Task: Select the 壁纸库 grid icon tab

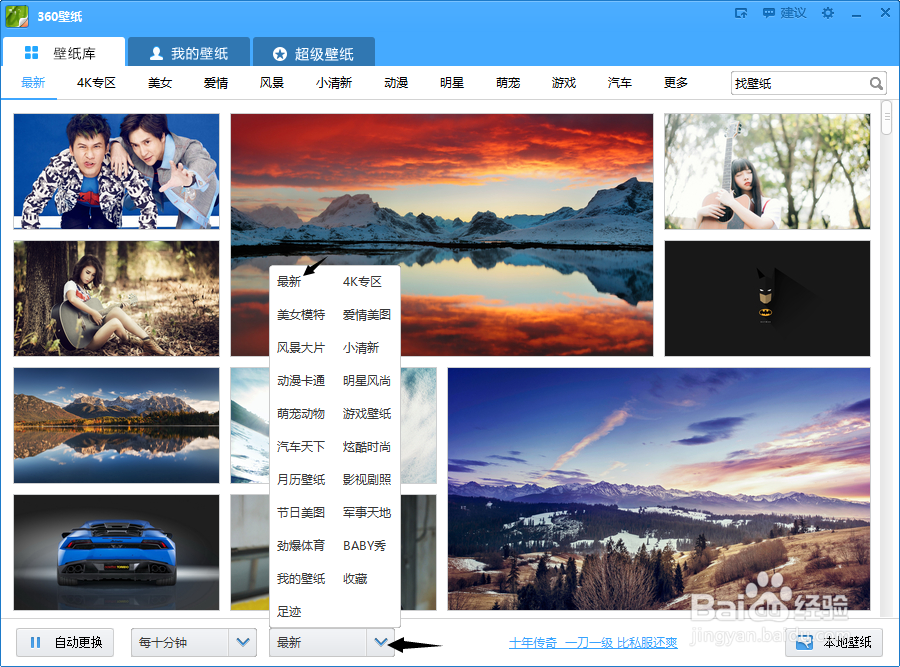Action: 31,51
